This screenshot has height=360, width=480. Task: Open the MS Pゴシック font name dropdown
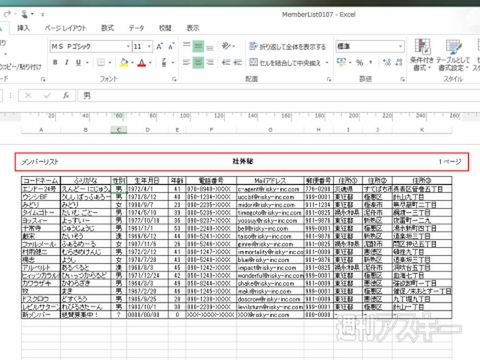click(x=128, y=46)
